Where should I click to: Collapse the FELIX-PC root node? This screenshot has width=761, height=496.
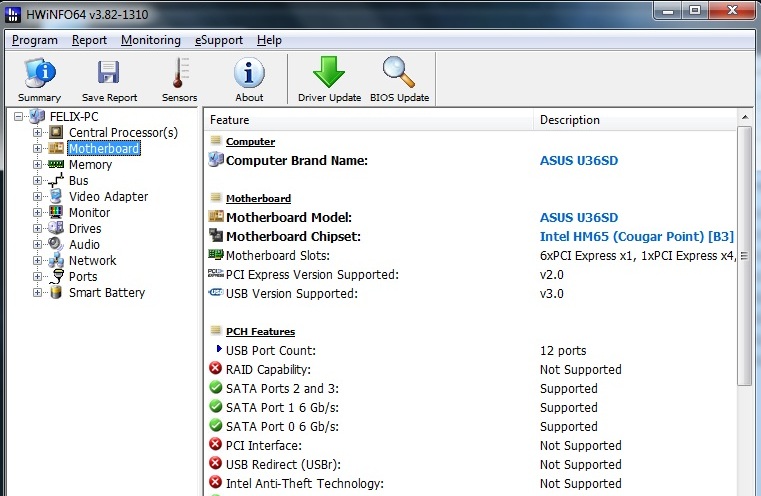pos(18,116)
